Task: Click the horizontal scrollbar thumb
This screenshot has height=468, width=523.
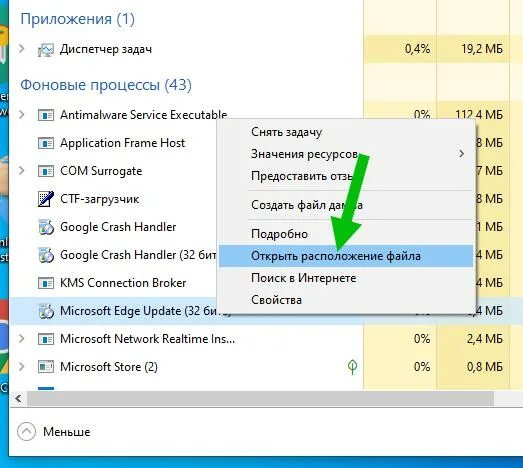Action: (x=260, y=398)
